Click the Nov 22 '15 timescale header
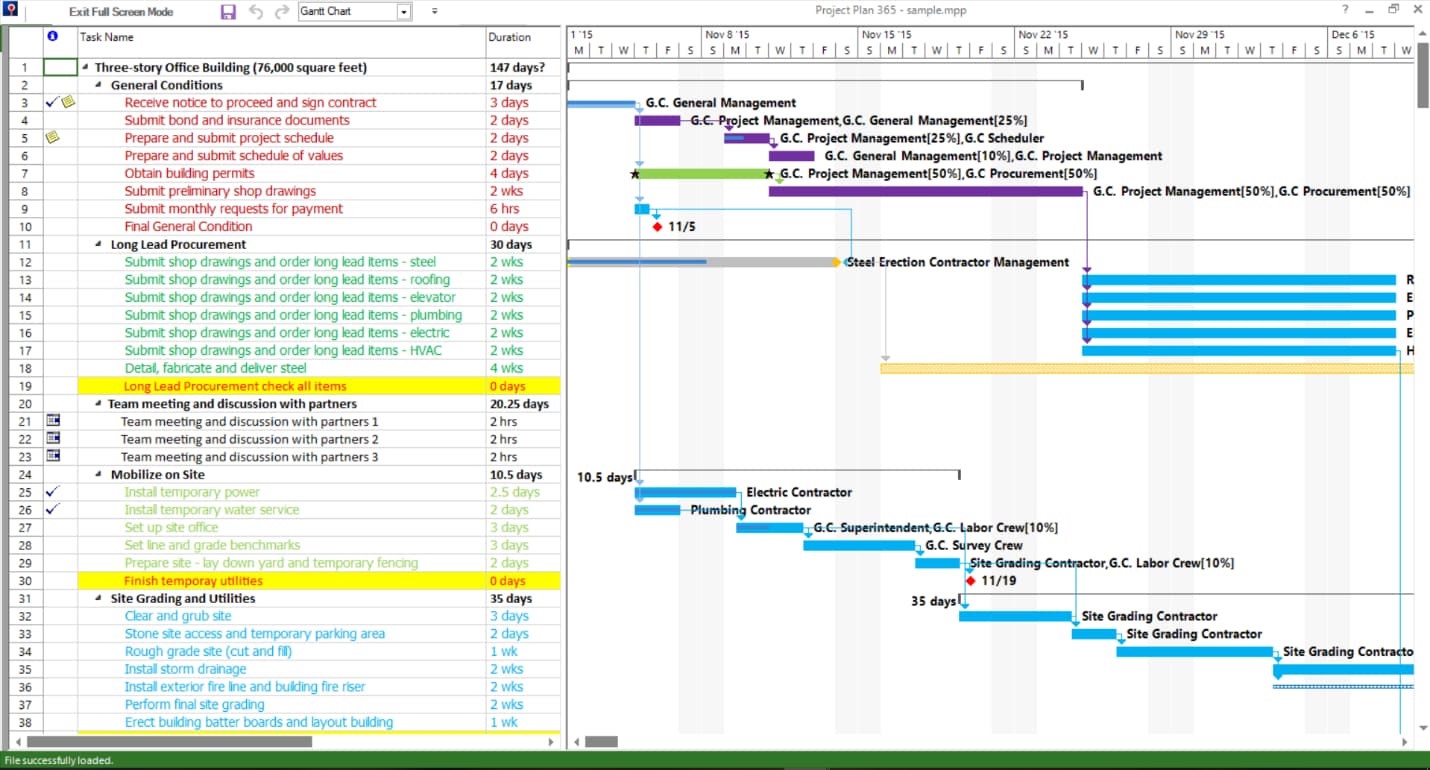1430x770 pixels. coord(1093,34)
